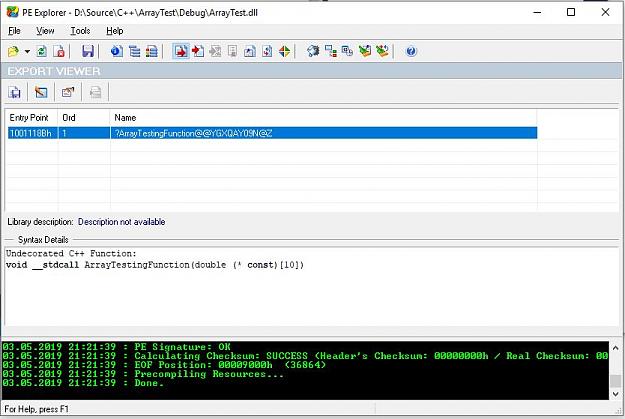Screen dimensions: 625x419
Task: Click the 'Precompiling Resources...' log line
Action: click(143, 374)
